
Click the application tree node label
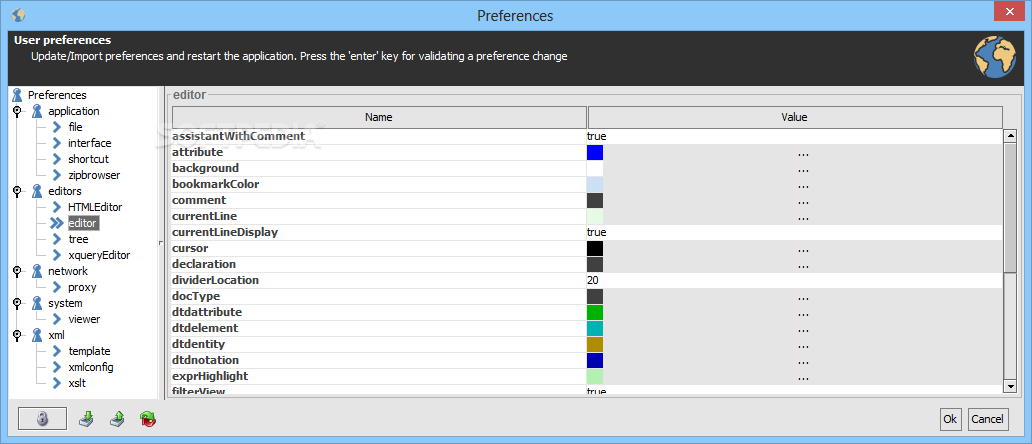pyautogui.click(x=74, y=111)
